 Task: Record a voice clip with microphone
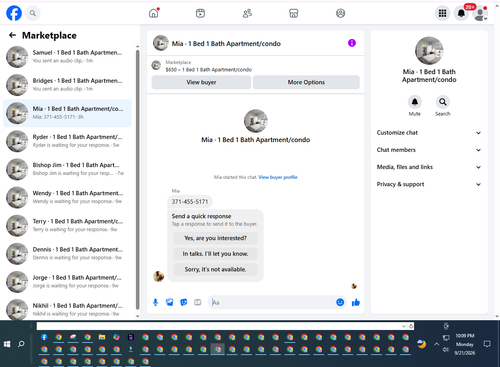point(155,302)
